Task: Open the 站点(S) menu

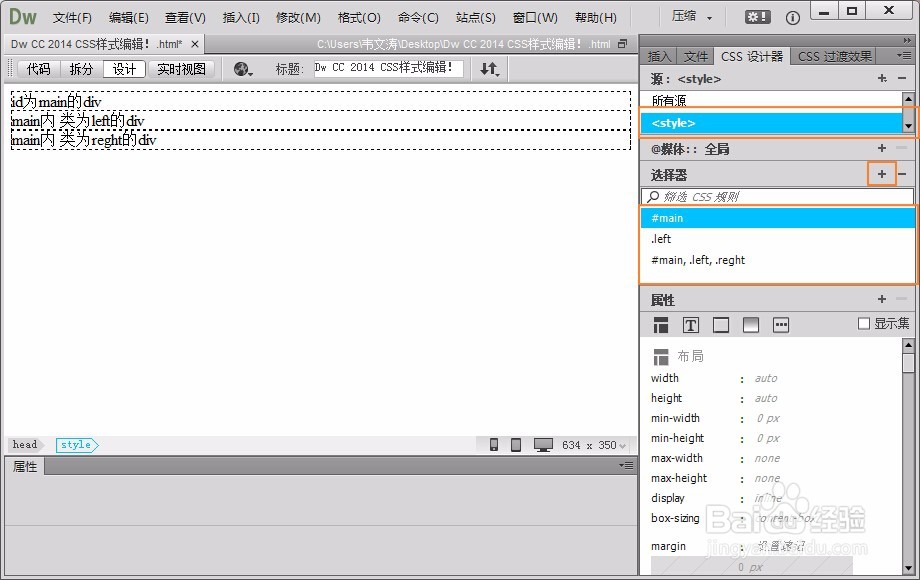Action: coord(475,18)
